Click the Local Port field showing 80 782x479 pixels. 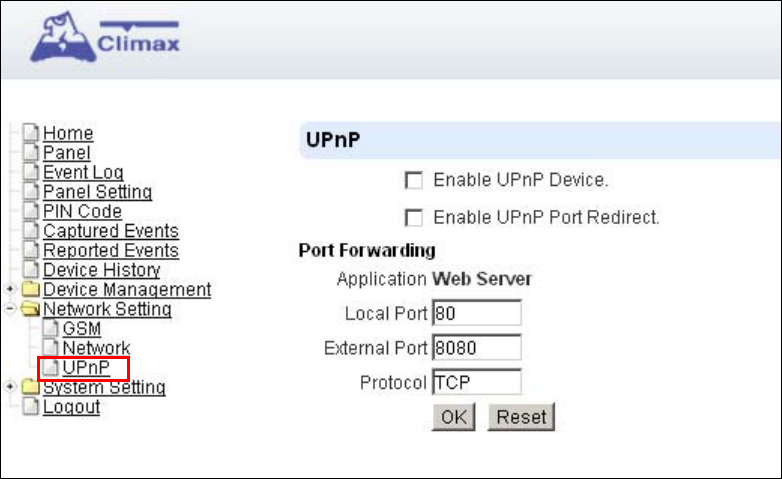tap(477, 313)
